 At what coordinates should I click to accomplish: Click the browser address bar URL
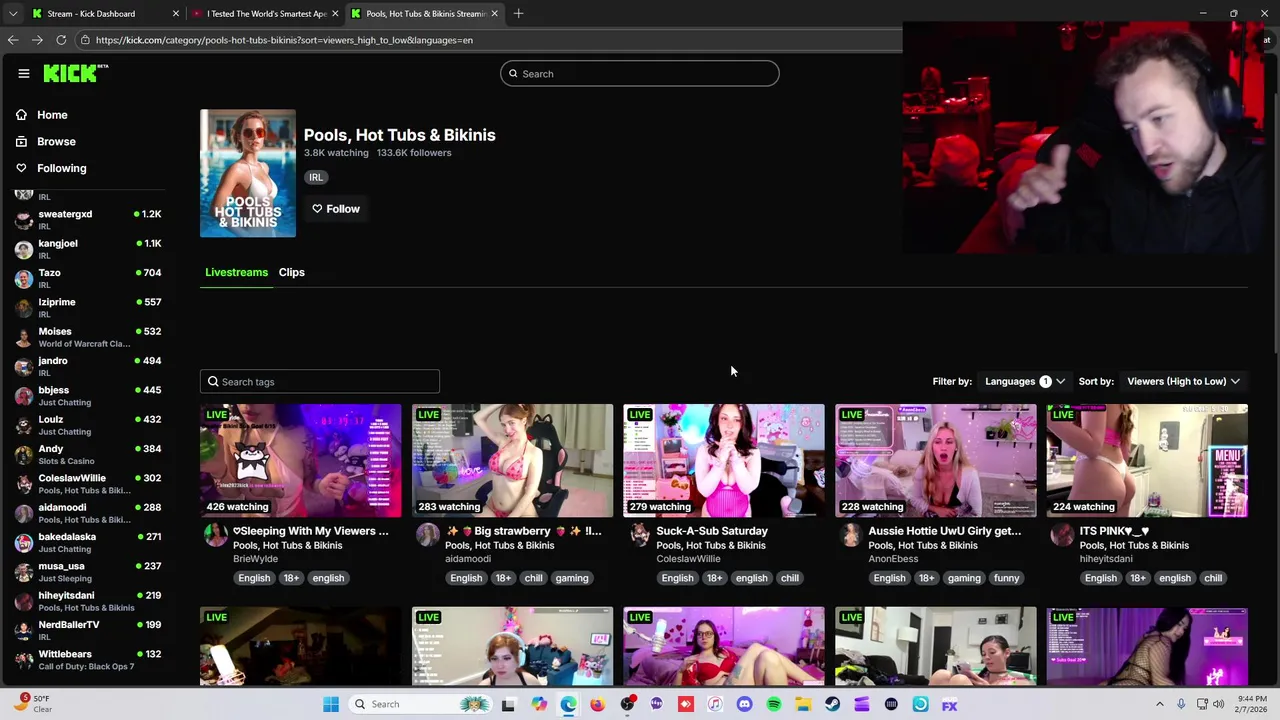[x=285, y=40]
